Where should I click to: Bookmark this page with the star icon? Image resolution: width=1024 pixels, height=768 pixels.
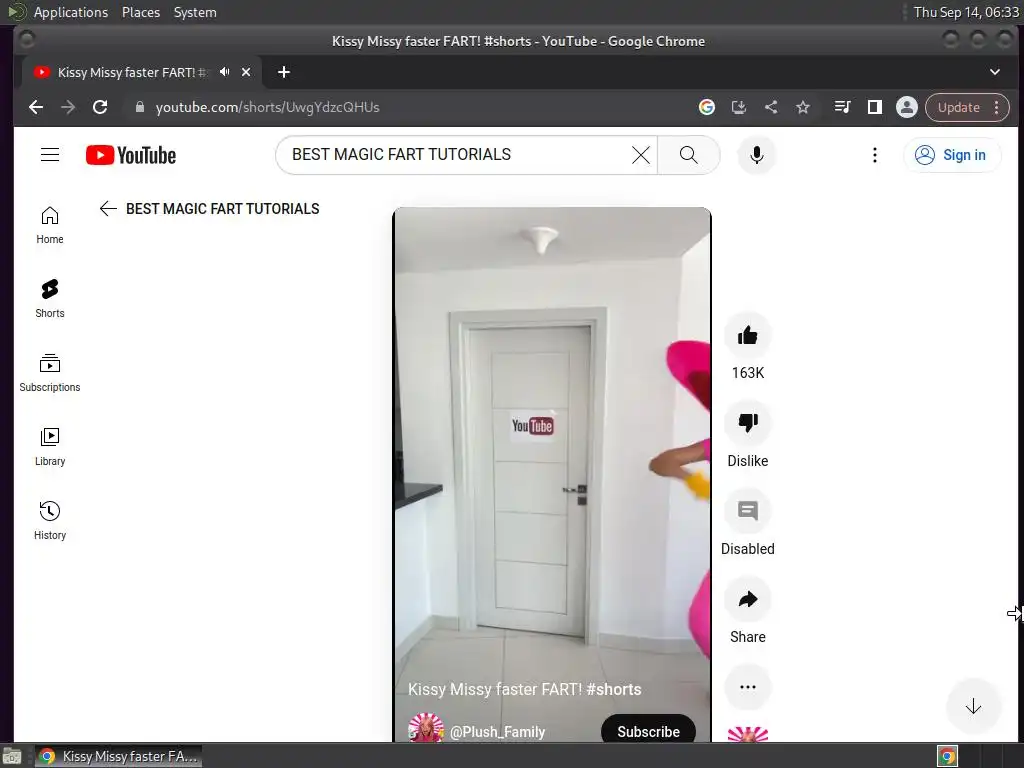[803, 107]
